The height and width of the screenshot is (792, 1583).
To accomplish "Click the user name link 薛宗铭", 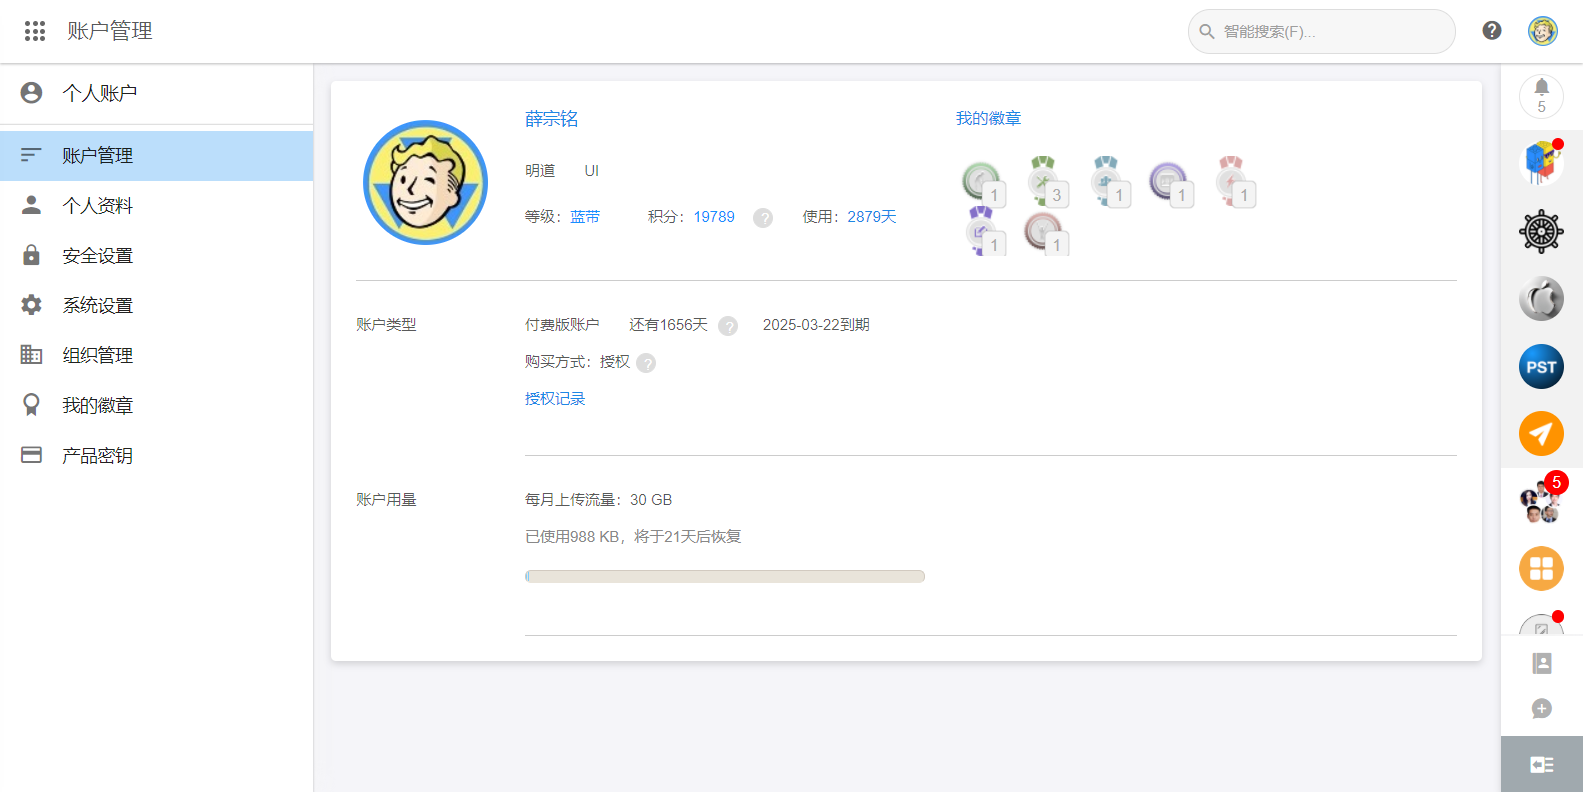I will [552, 119].
